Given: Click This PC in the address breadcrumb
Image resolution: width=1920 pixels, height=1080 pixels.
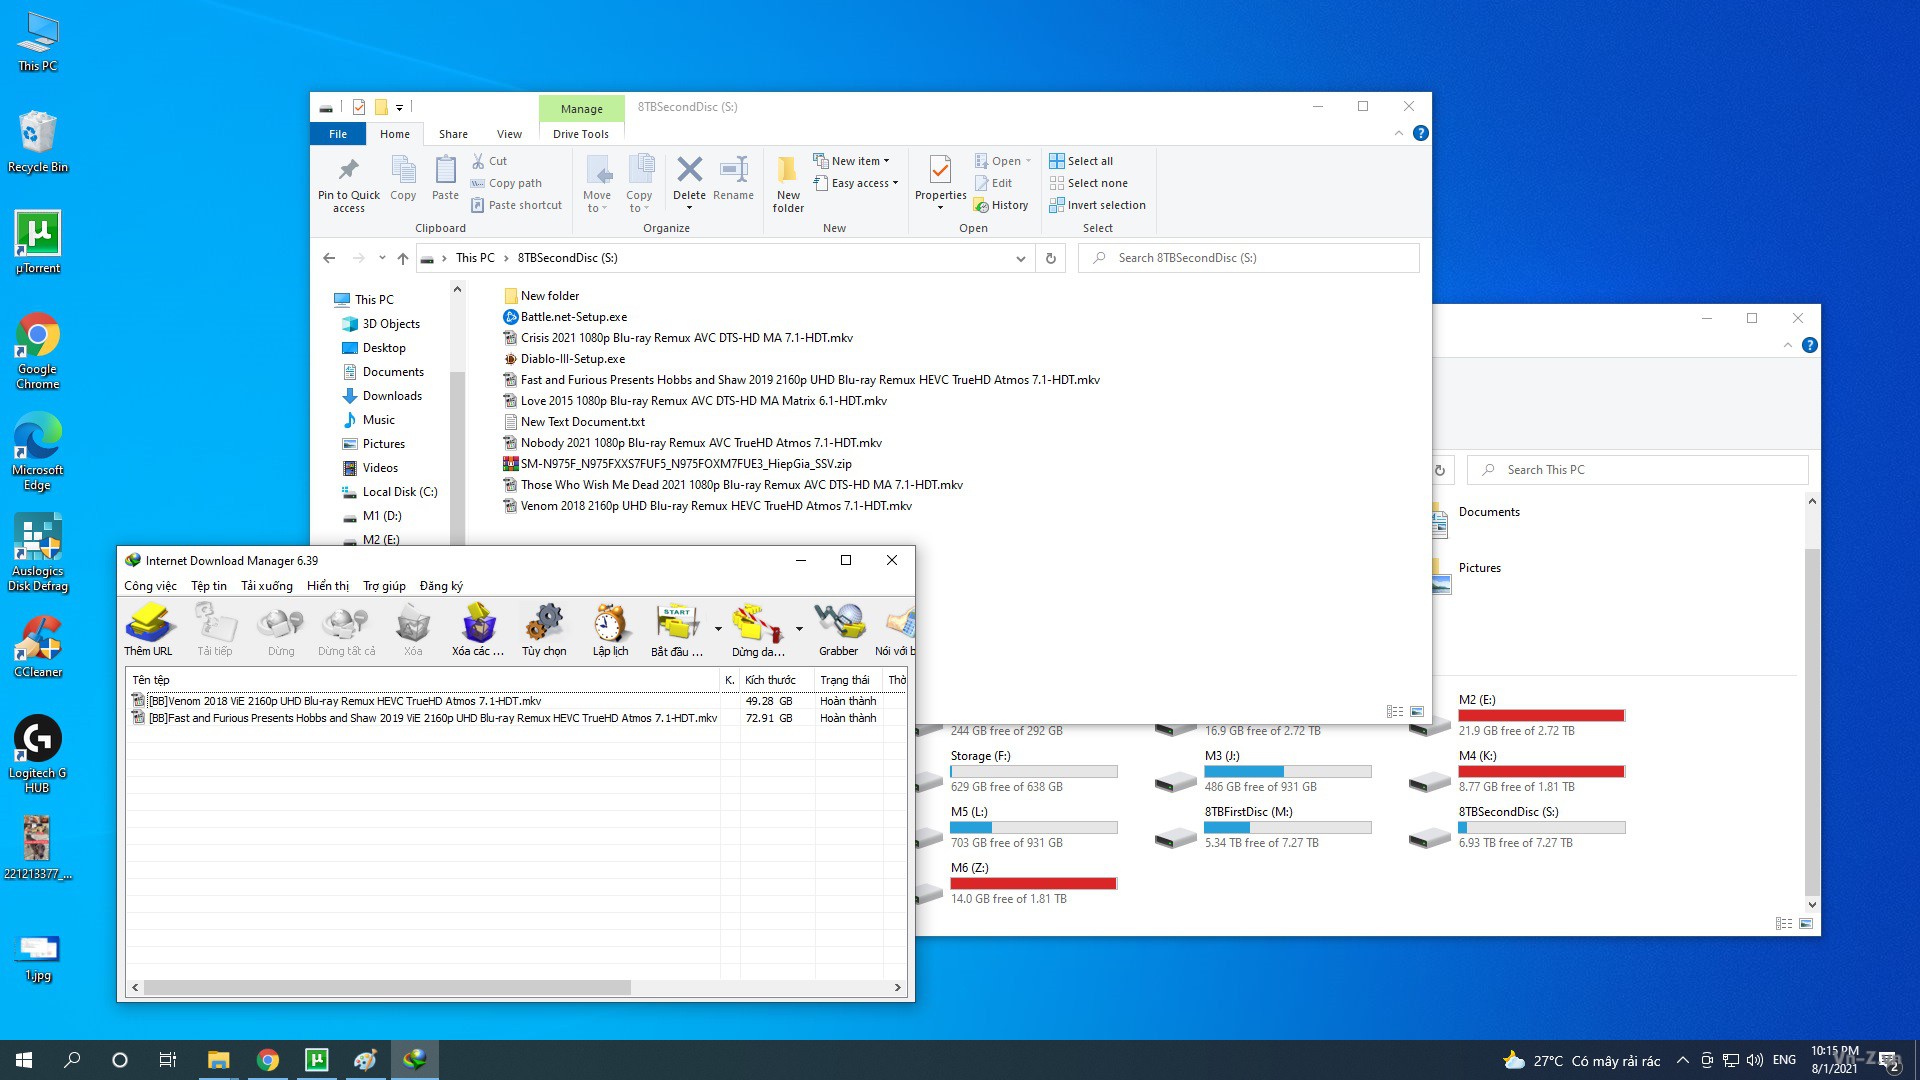Looking at the screenshot, I should (x=475, y=258).
